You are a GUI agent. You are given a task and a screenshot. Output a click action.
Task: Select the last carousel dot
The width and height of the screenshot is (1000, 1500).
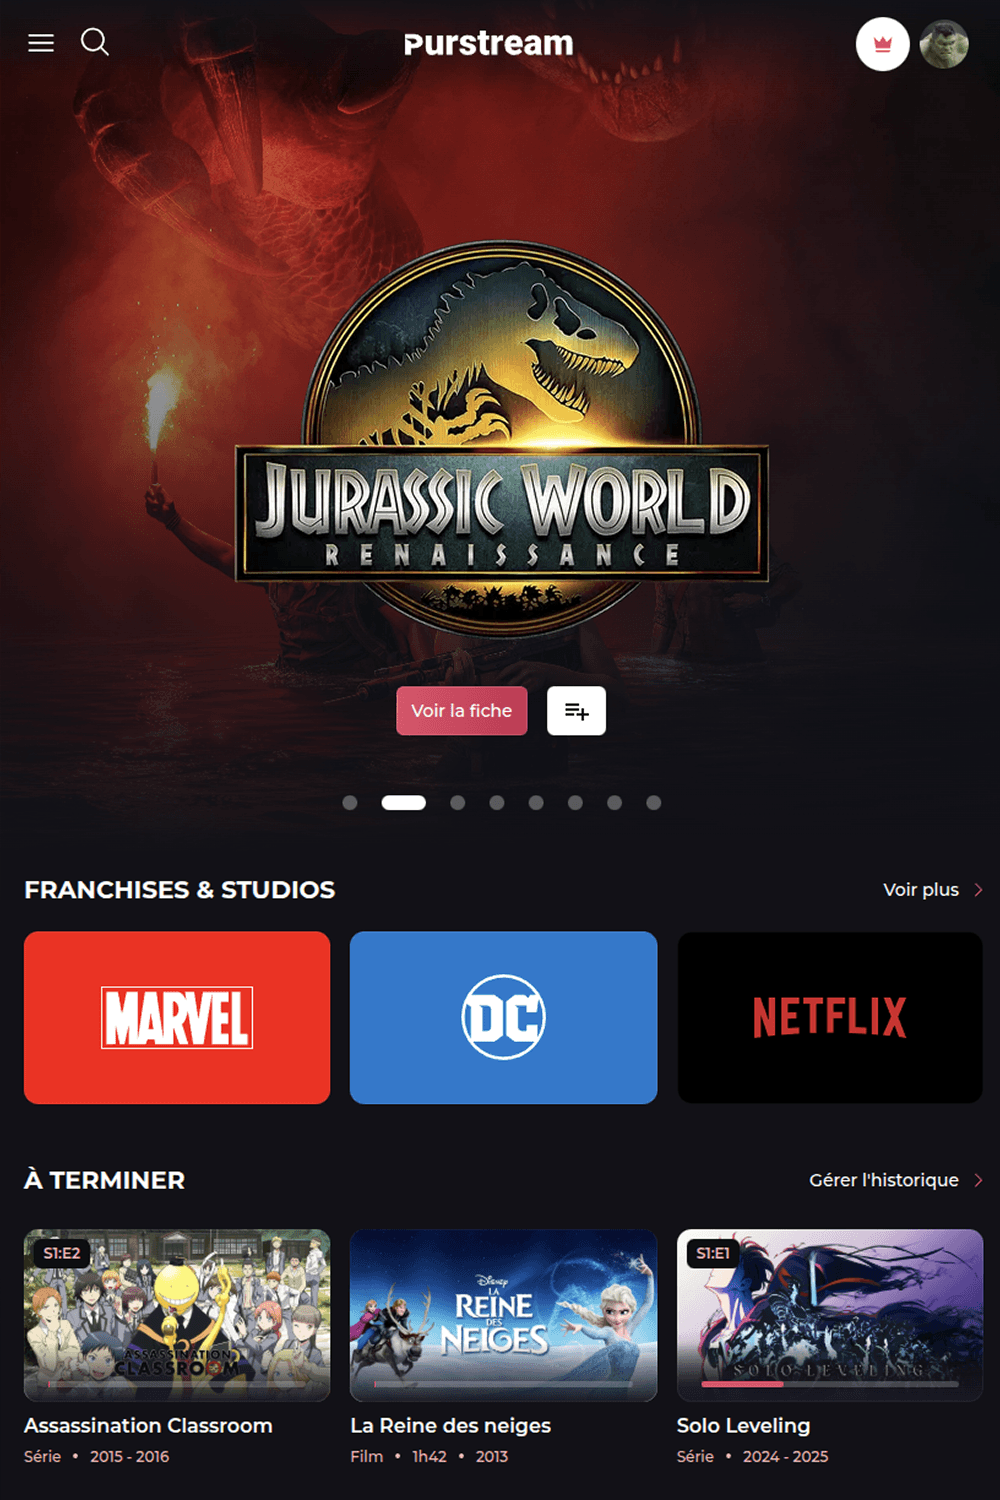pos(653,803)
